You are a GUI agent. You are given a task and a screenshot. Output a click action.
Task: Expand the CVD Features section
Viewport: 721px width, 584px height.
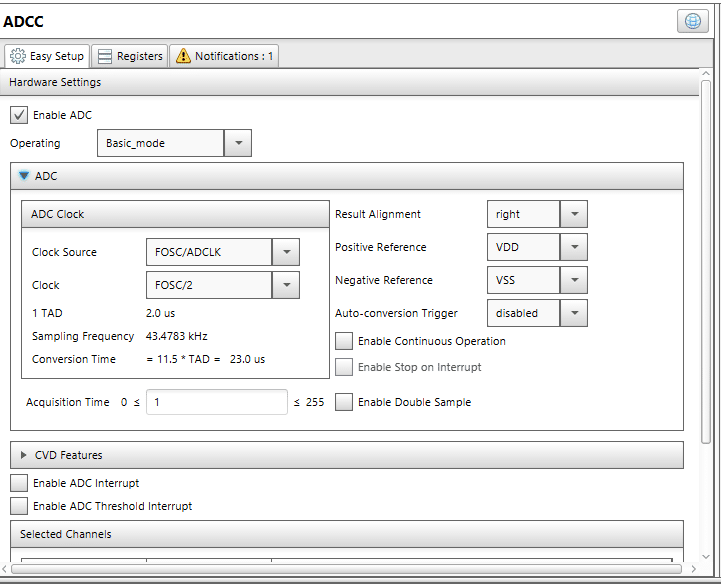(25, 455)
